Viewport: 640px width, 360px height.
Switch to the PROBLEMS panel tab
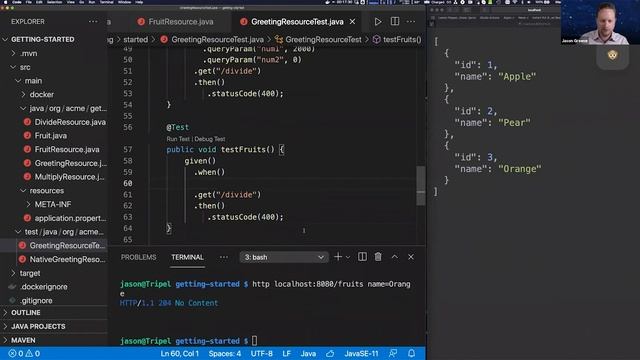[138, 258]
